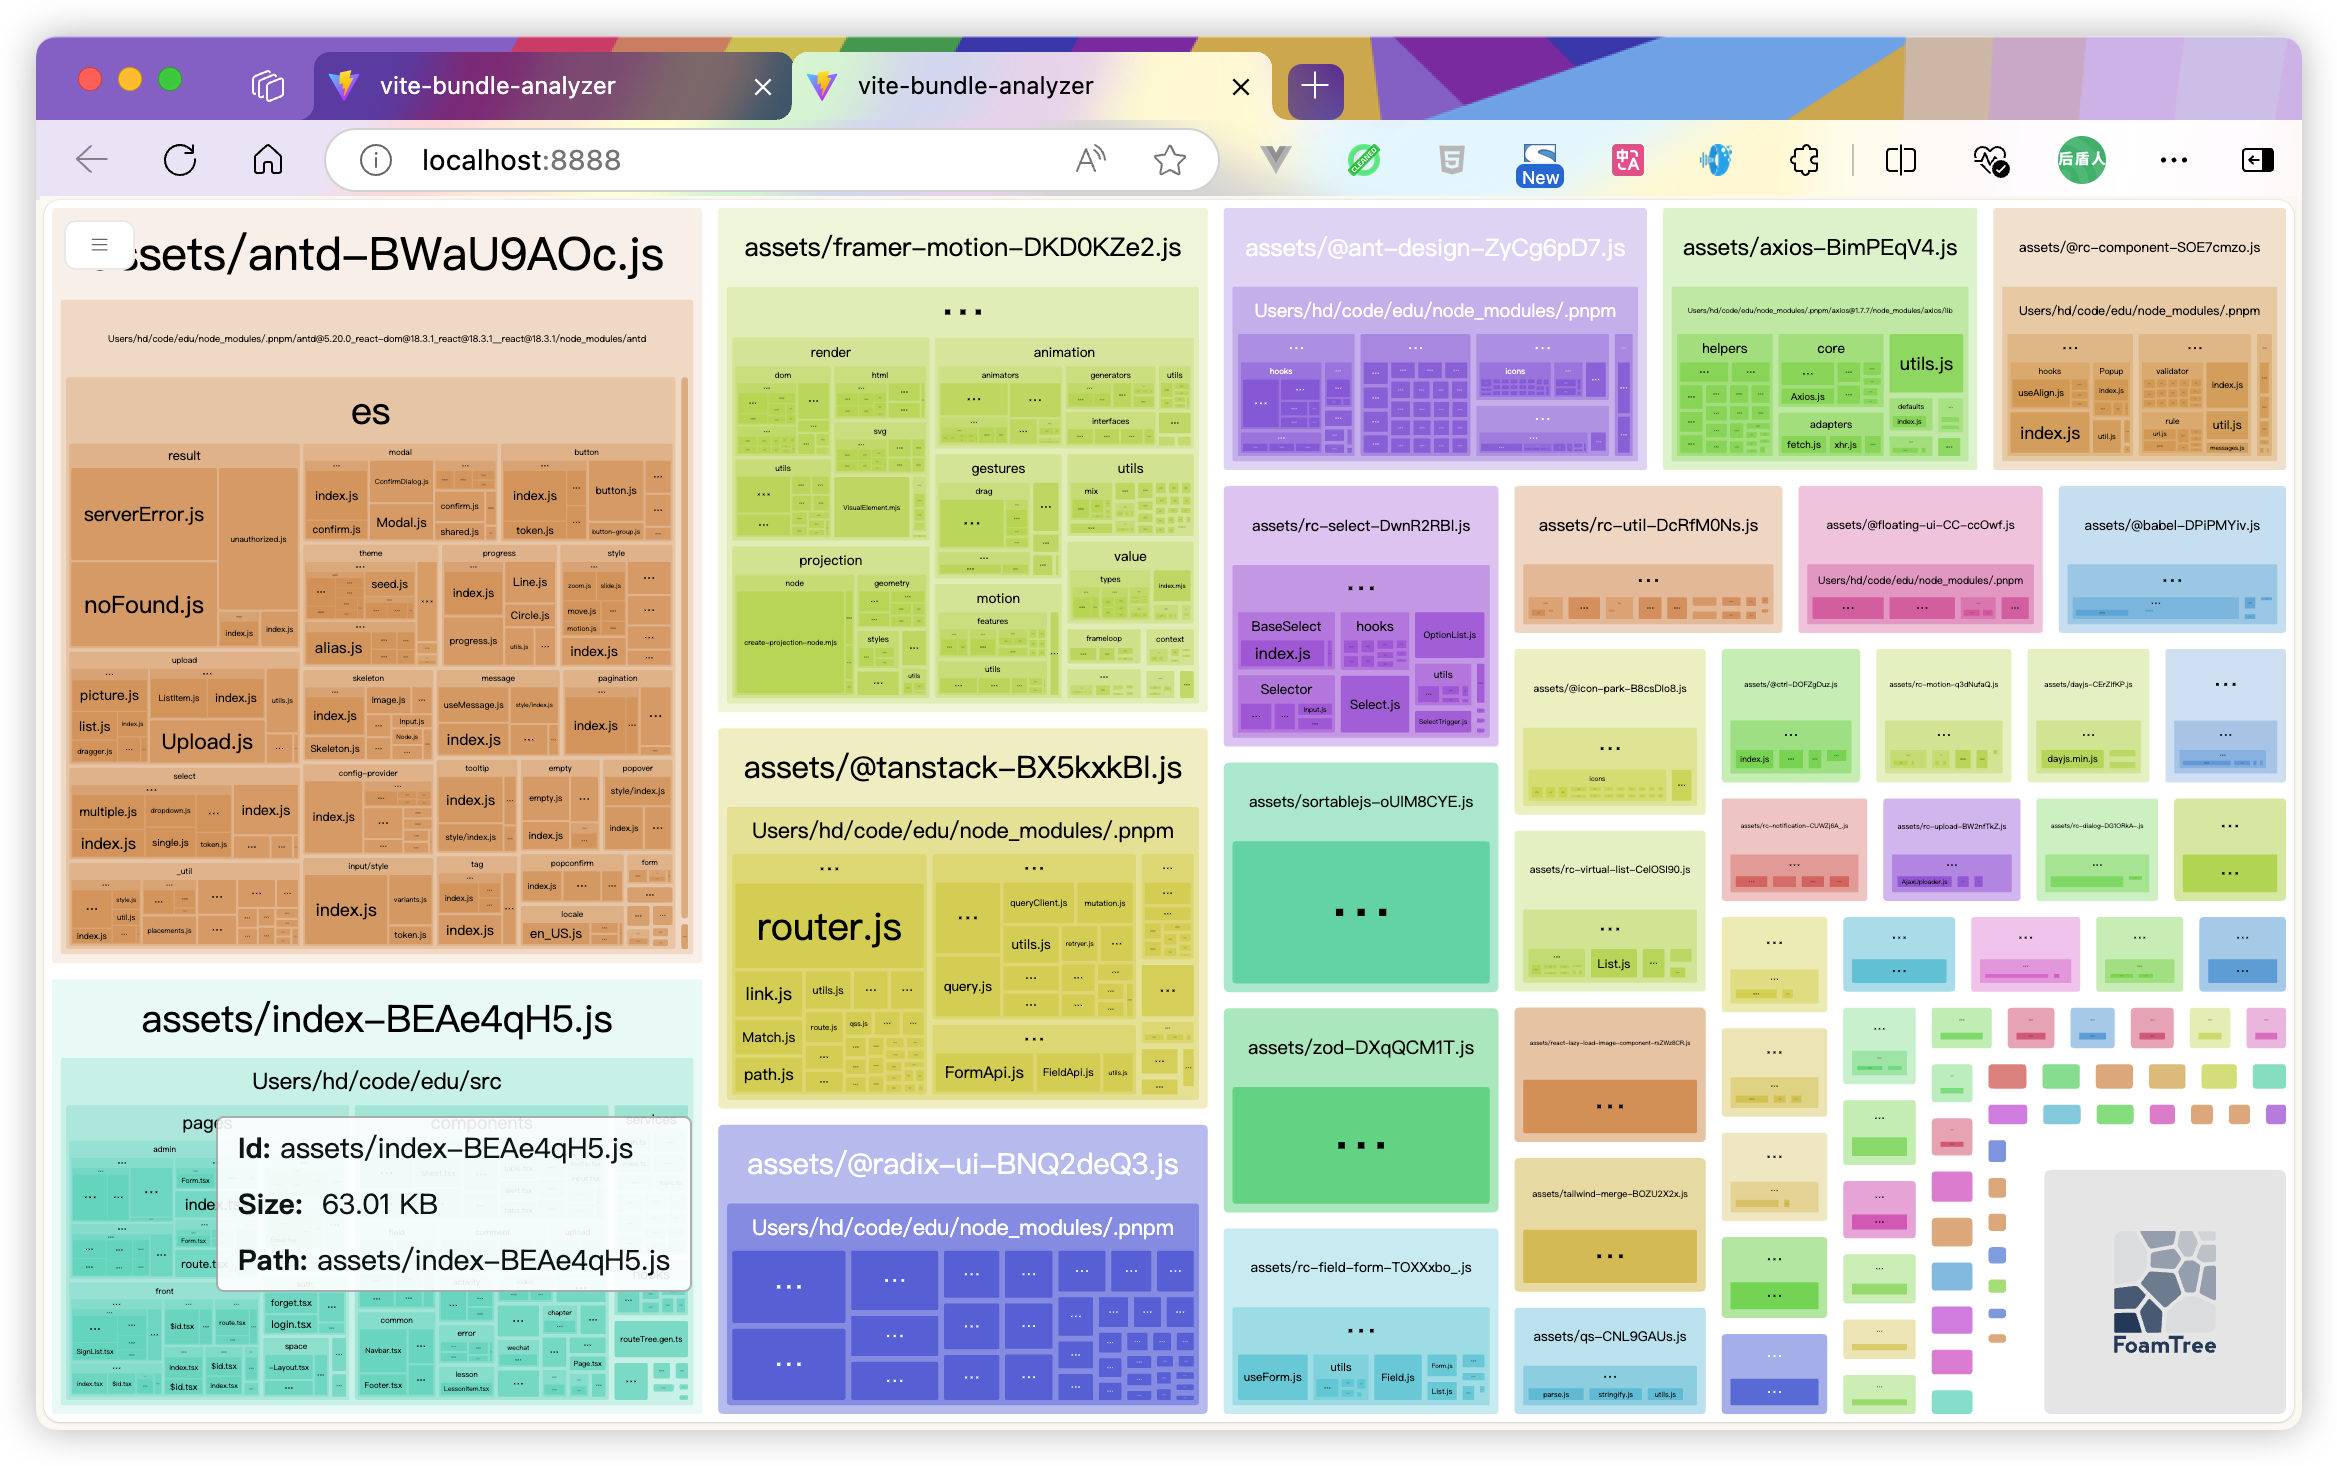Select the @tanstack-BX5kxkBI.js bundle title
Viewport: 2338px width, 1466px height.
(963, 768)
